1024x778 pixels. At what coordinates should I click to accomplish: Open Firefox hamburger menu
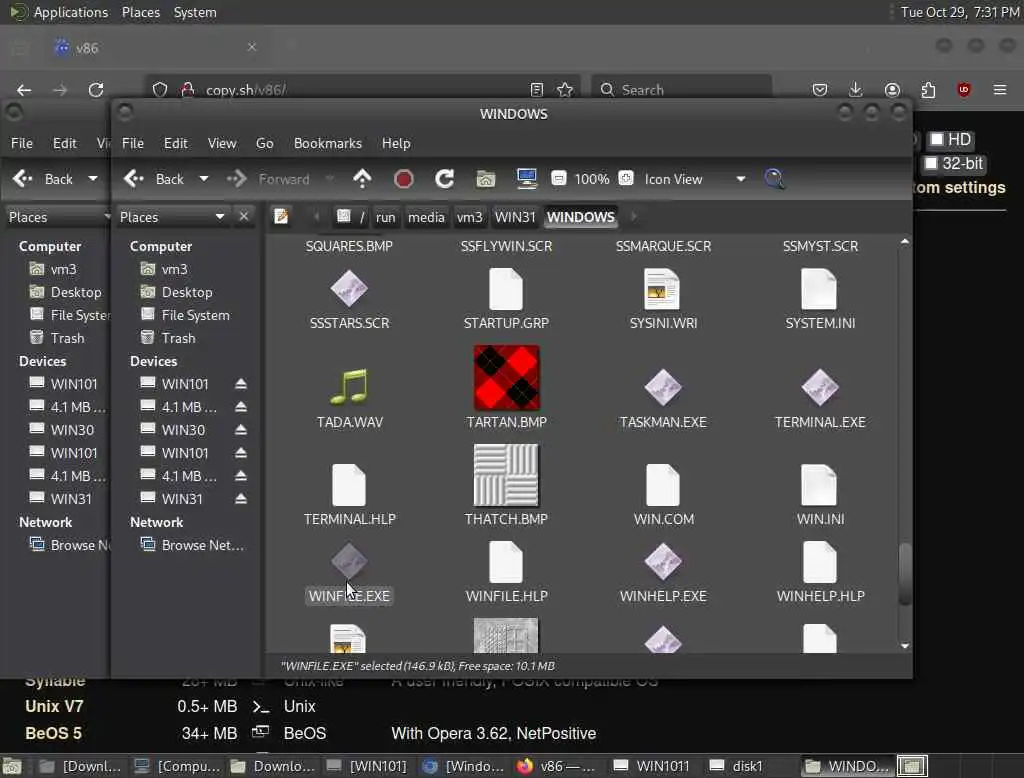pos(1000,89)
